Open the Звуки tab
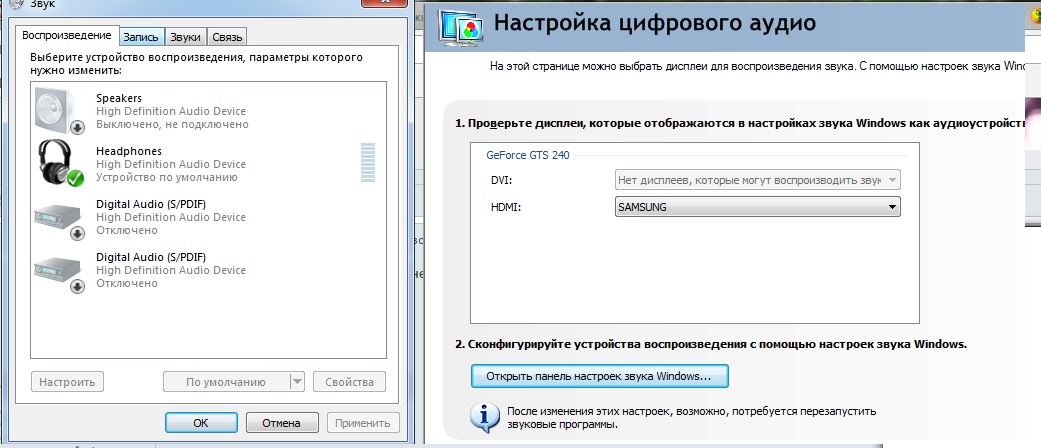 tap(184, 37)
